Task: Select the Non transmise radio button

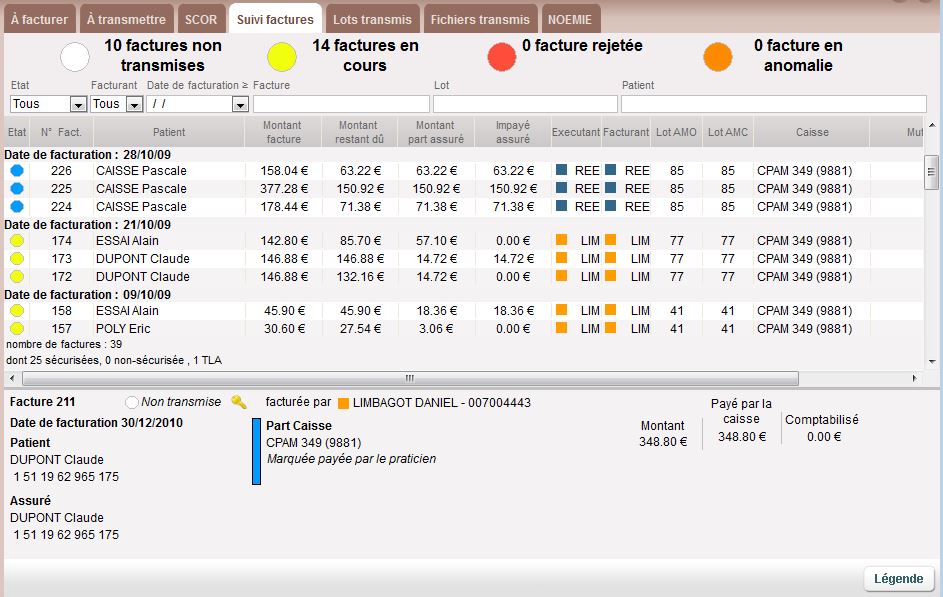Action: pos(132,402)
